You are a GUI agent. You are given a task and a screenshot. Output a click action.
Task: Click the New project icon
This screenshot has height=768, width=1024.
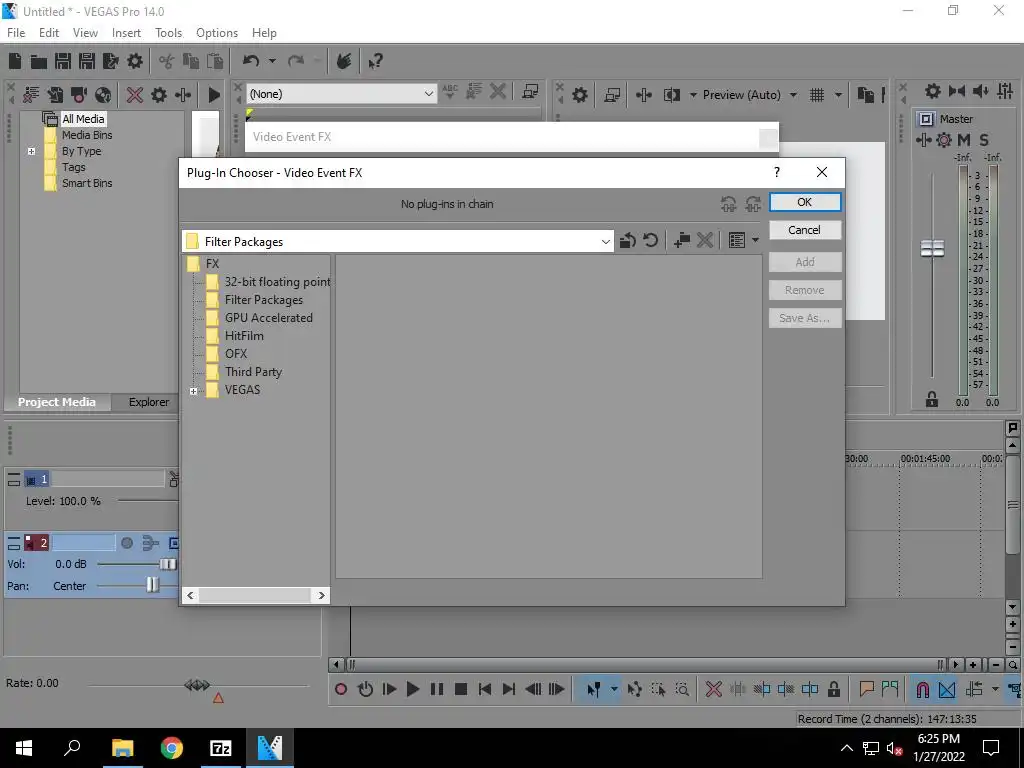tap(15, 61)
